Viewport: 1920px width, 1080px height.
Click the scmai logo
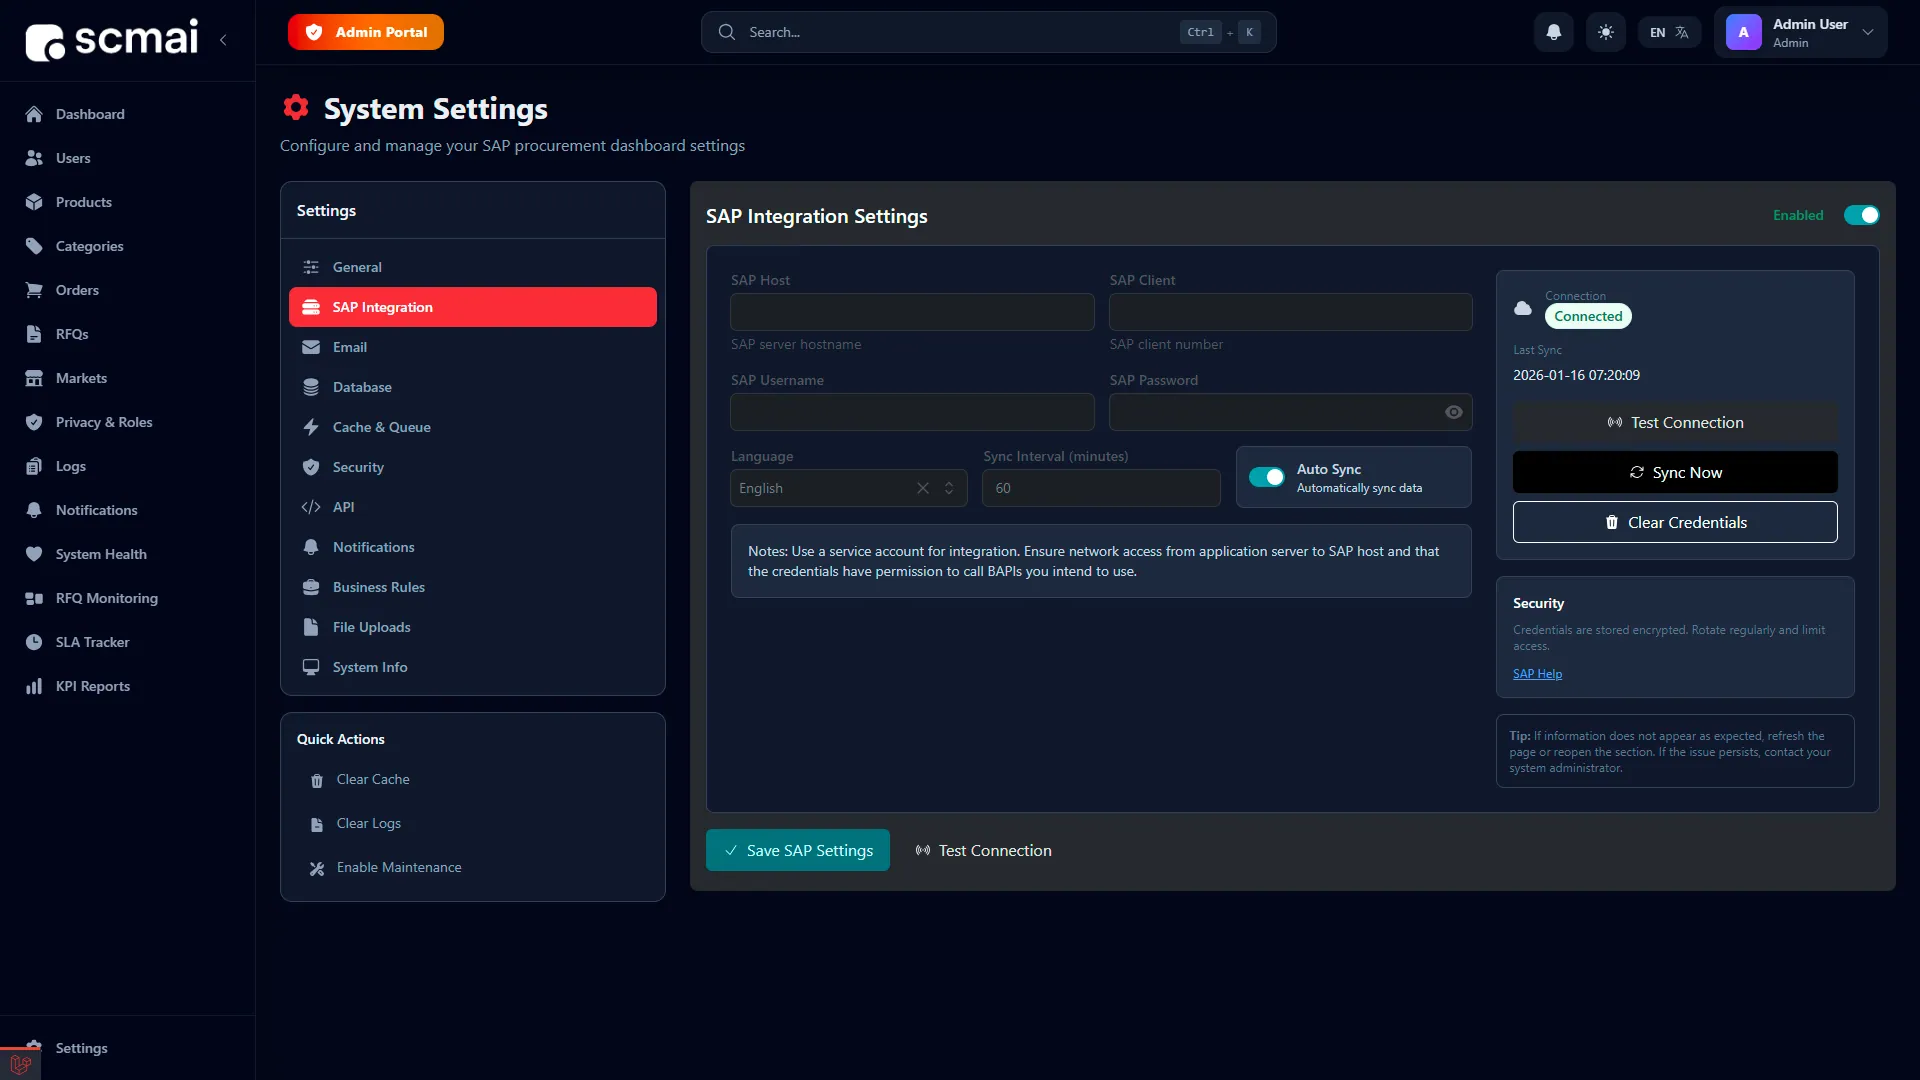pyautogui.click(x=112, y=40)
